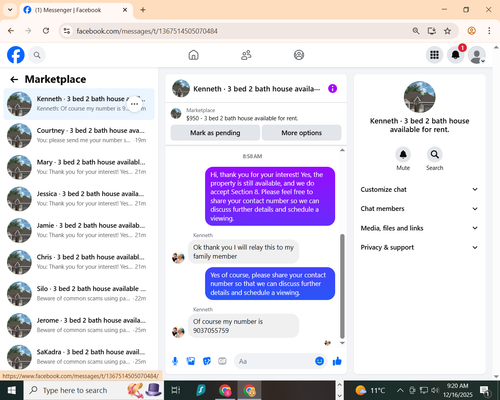Open Courtney's conversation

point(79,135)
